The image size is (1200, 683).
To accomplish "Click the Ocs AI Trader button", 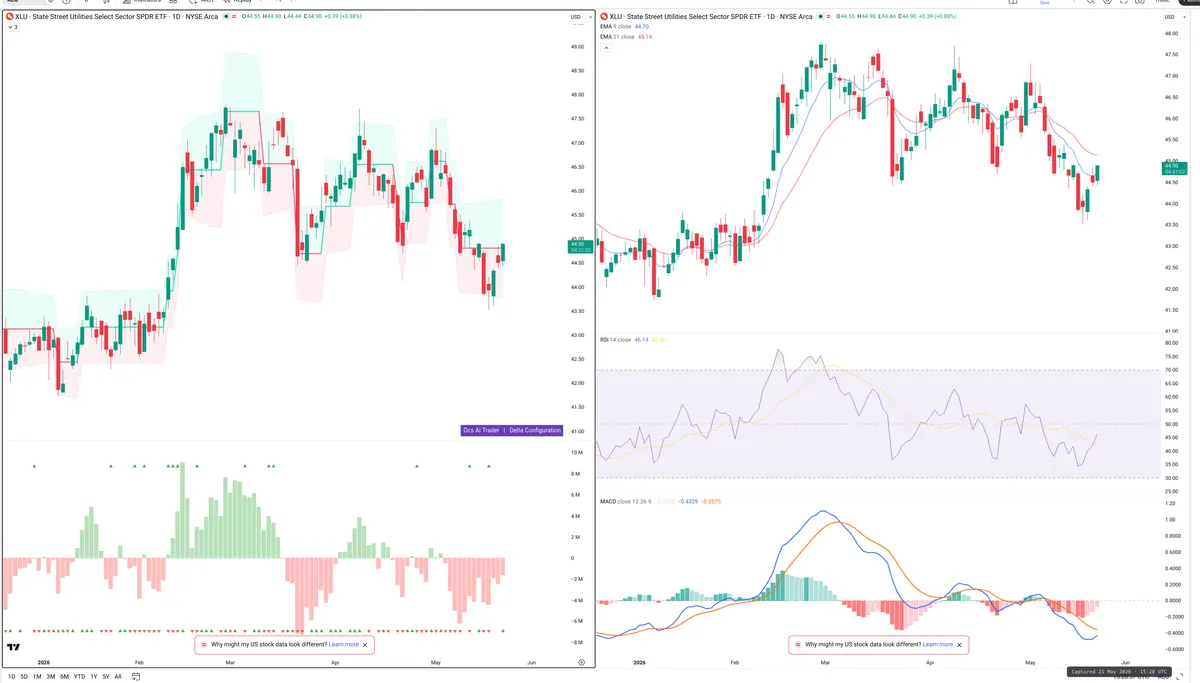I will coord(480,430).
